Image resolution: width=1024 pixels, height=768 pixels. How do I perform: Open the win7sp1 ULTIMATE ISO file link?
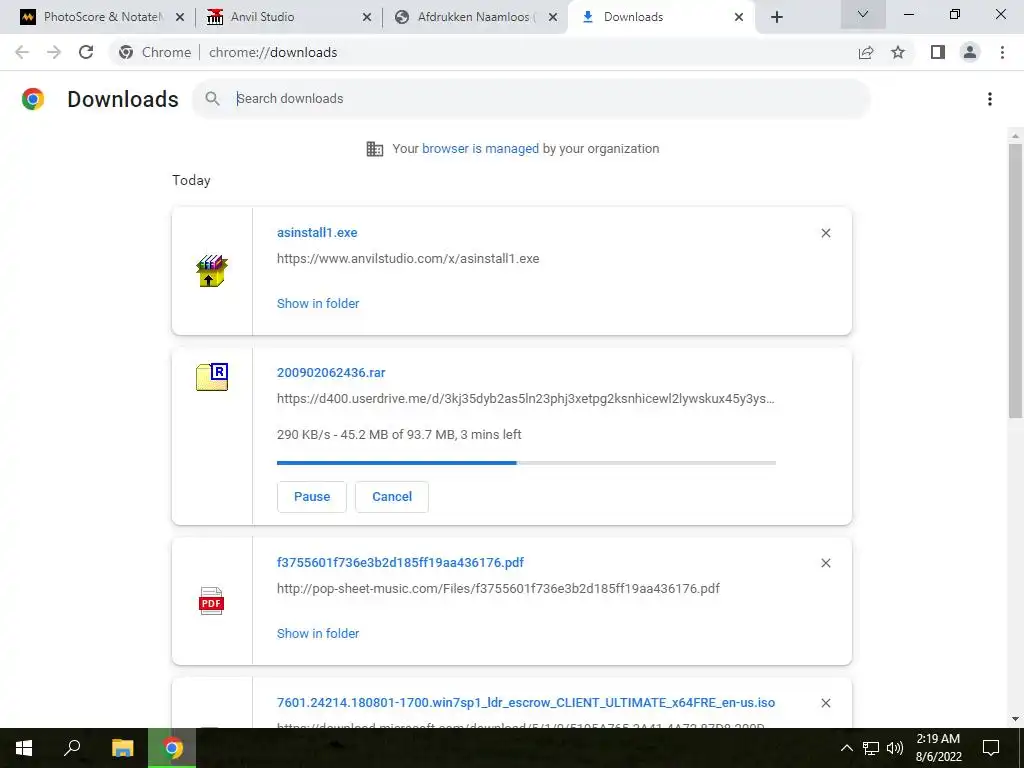tap(526, 703)
